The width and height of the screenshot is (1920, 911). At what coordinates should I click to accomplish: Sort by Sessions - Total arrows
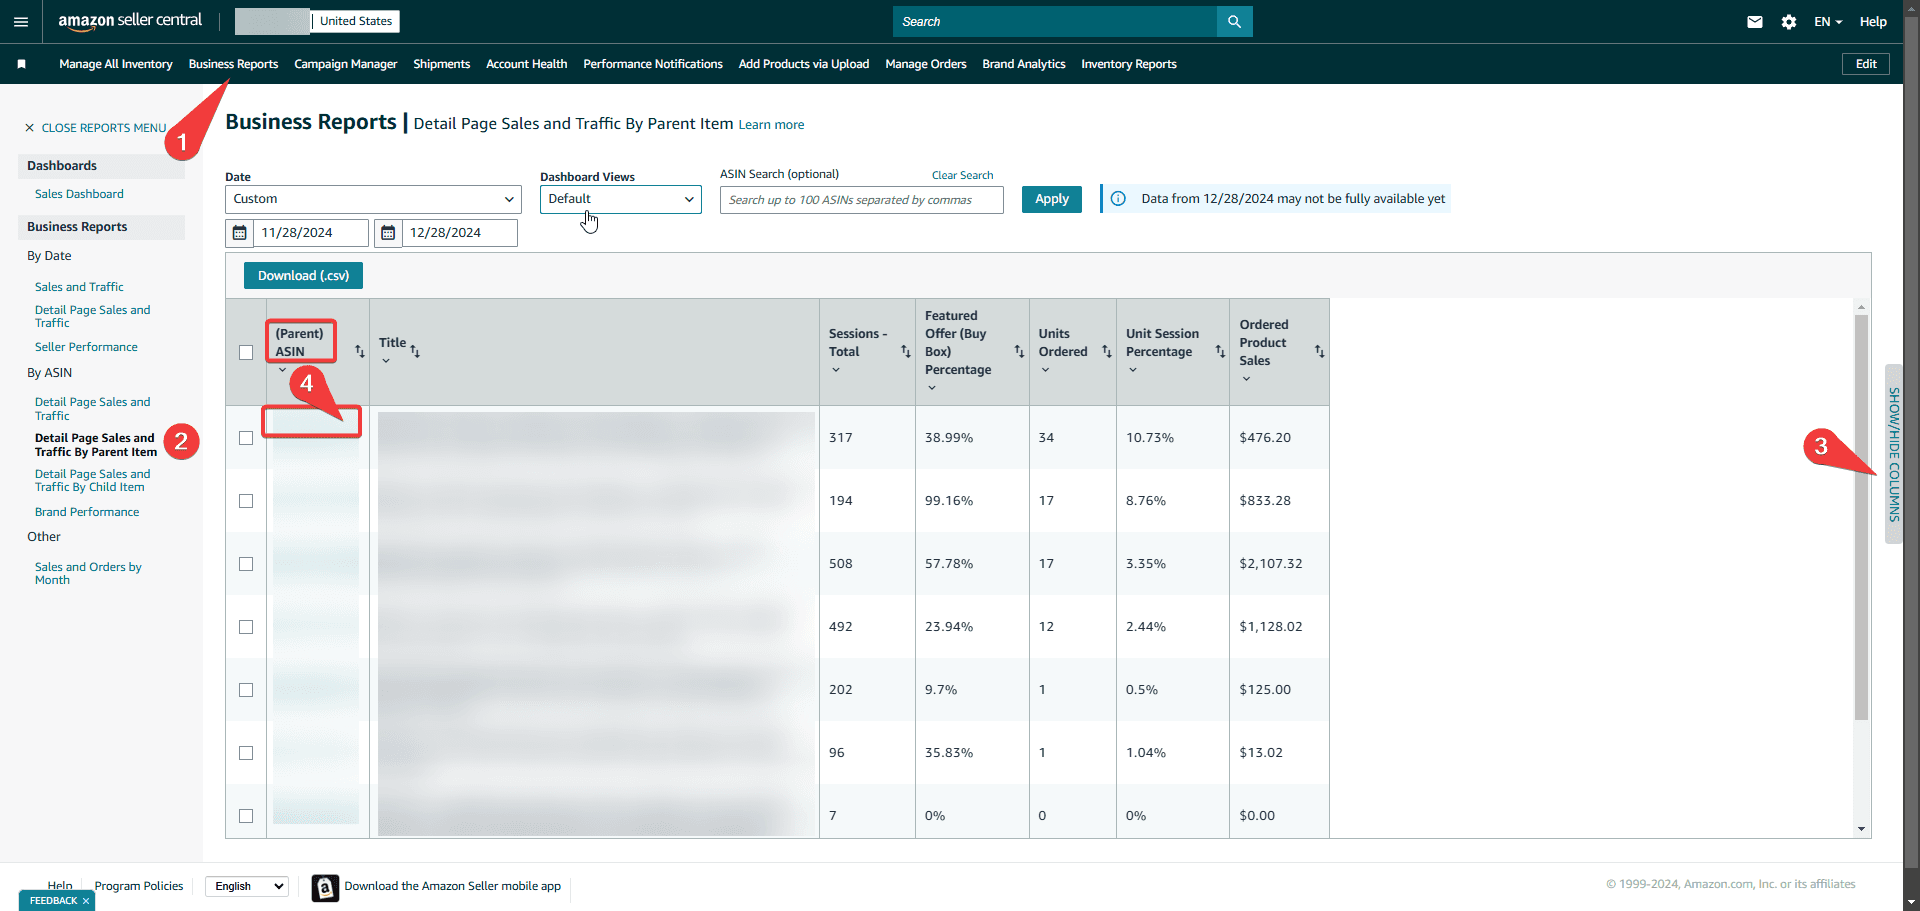[x=905, y=351]
